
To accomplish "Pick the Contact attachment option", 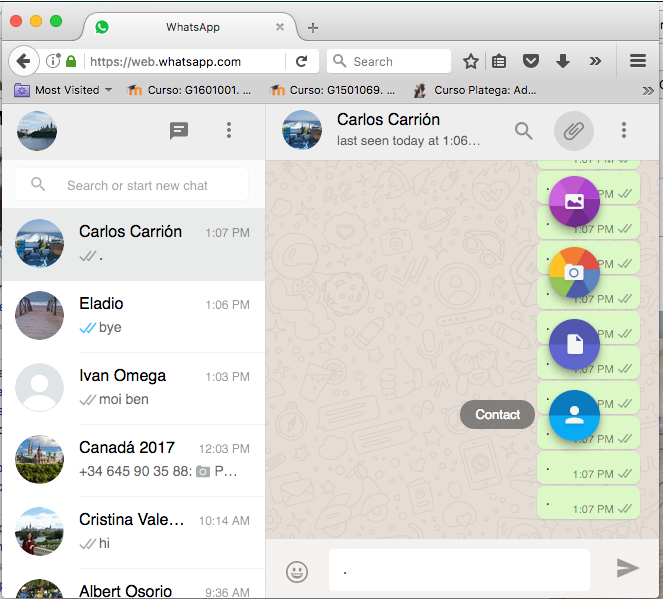I will coord(574,415).
